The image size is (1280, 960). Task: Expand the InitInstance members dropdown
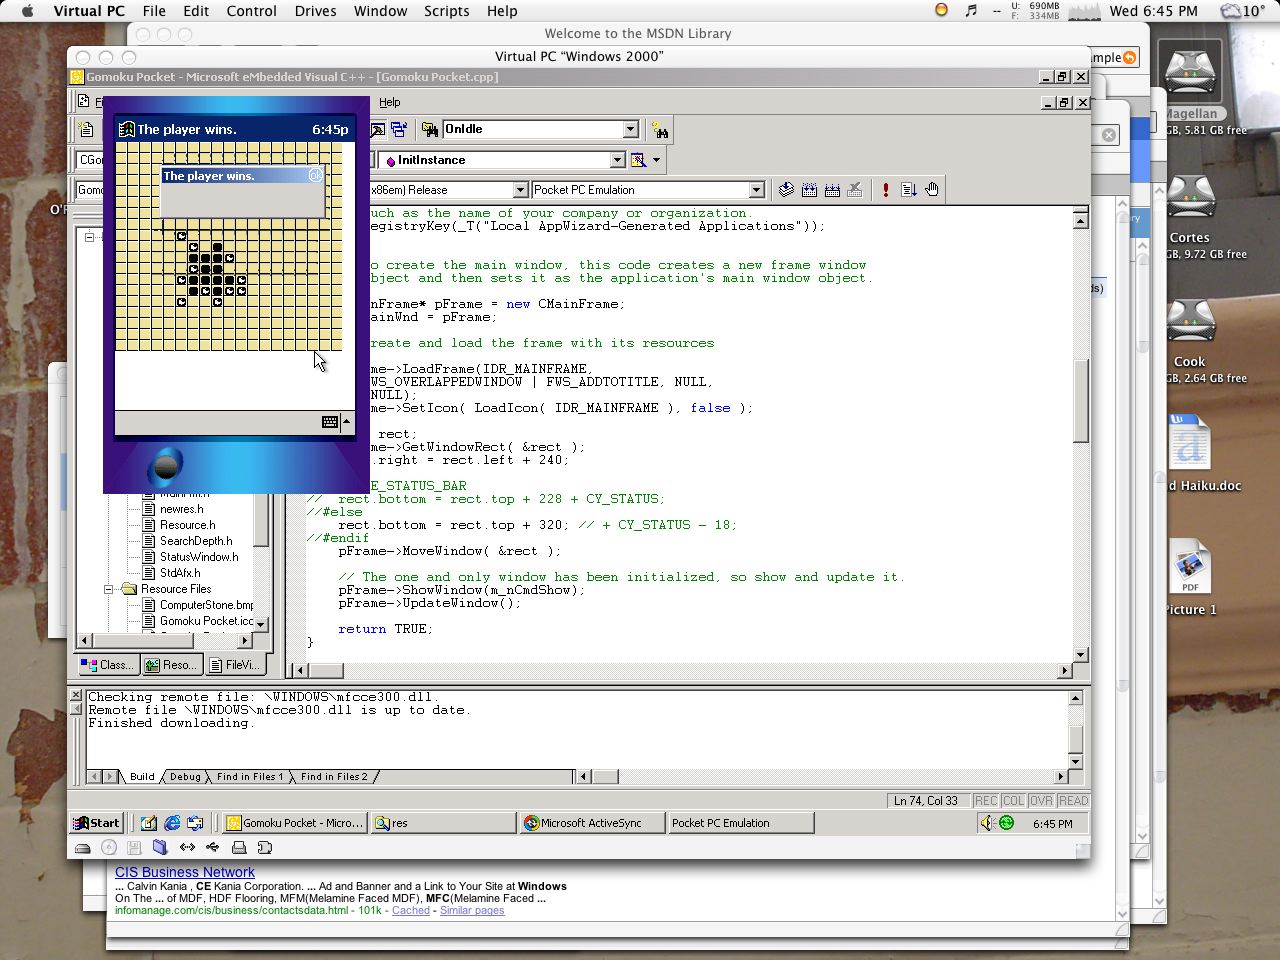617,160
